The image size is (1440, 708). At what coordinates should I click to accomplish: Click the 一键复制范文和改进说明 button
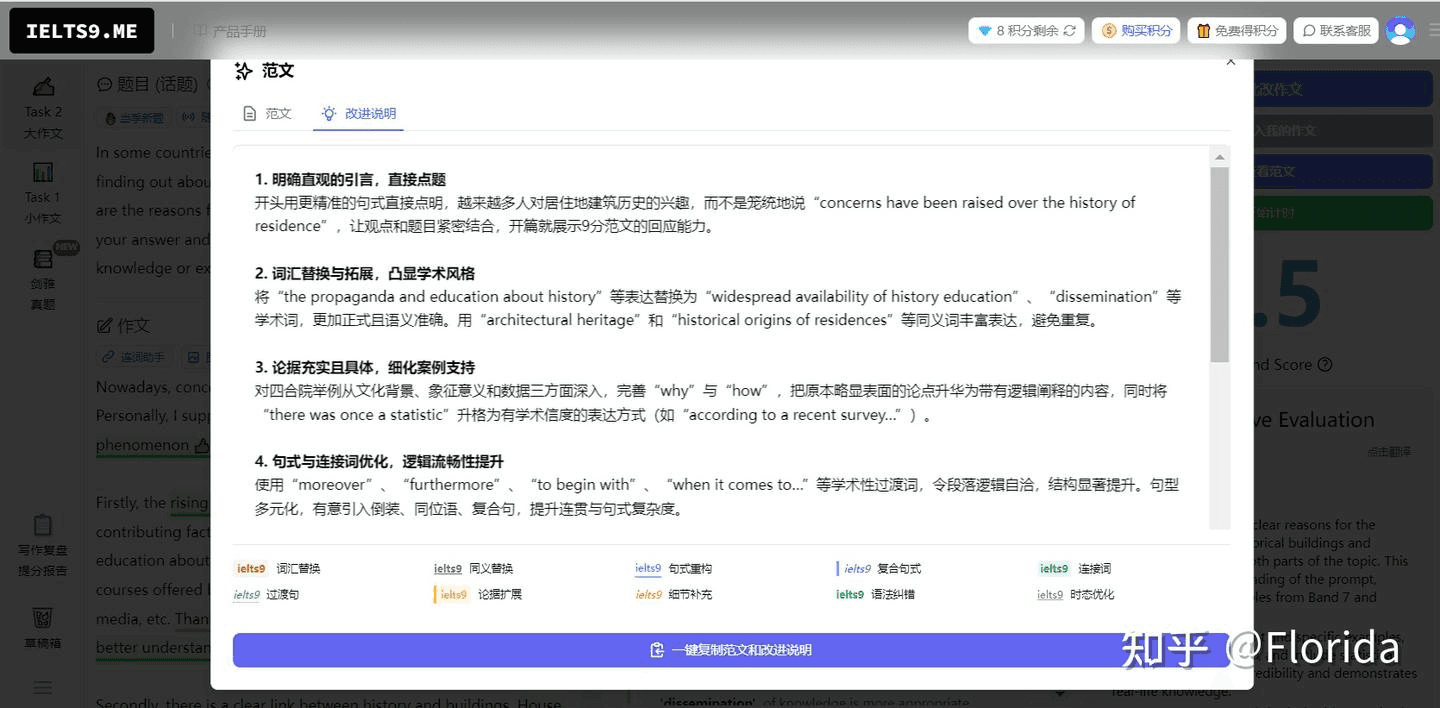pyautogui.click(x=731, y=650)
